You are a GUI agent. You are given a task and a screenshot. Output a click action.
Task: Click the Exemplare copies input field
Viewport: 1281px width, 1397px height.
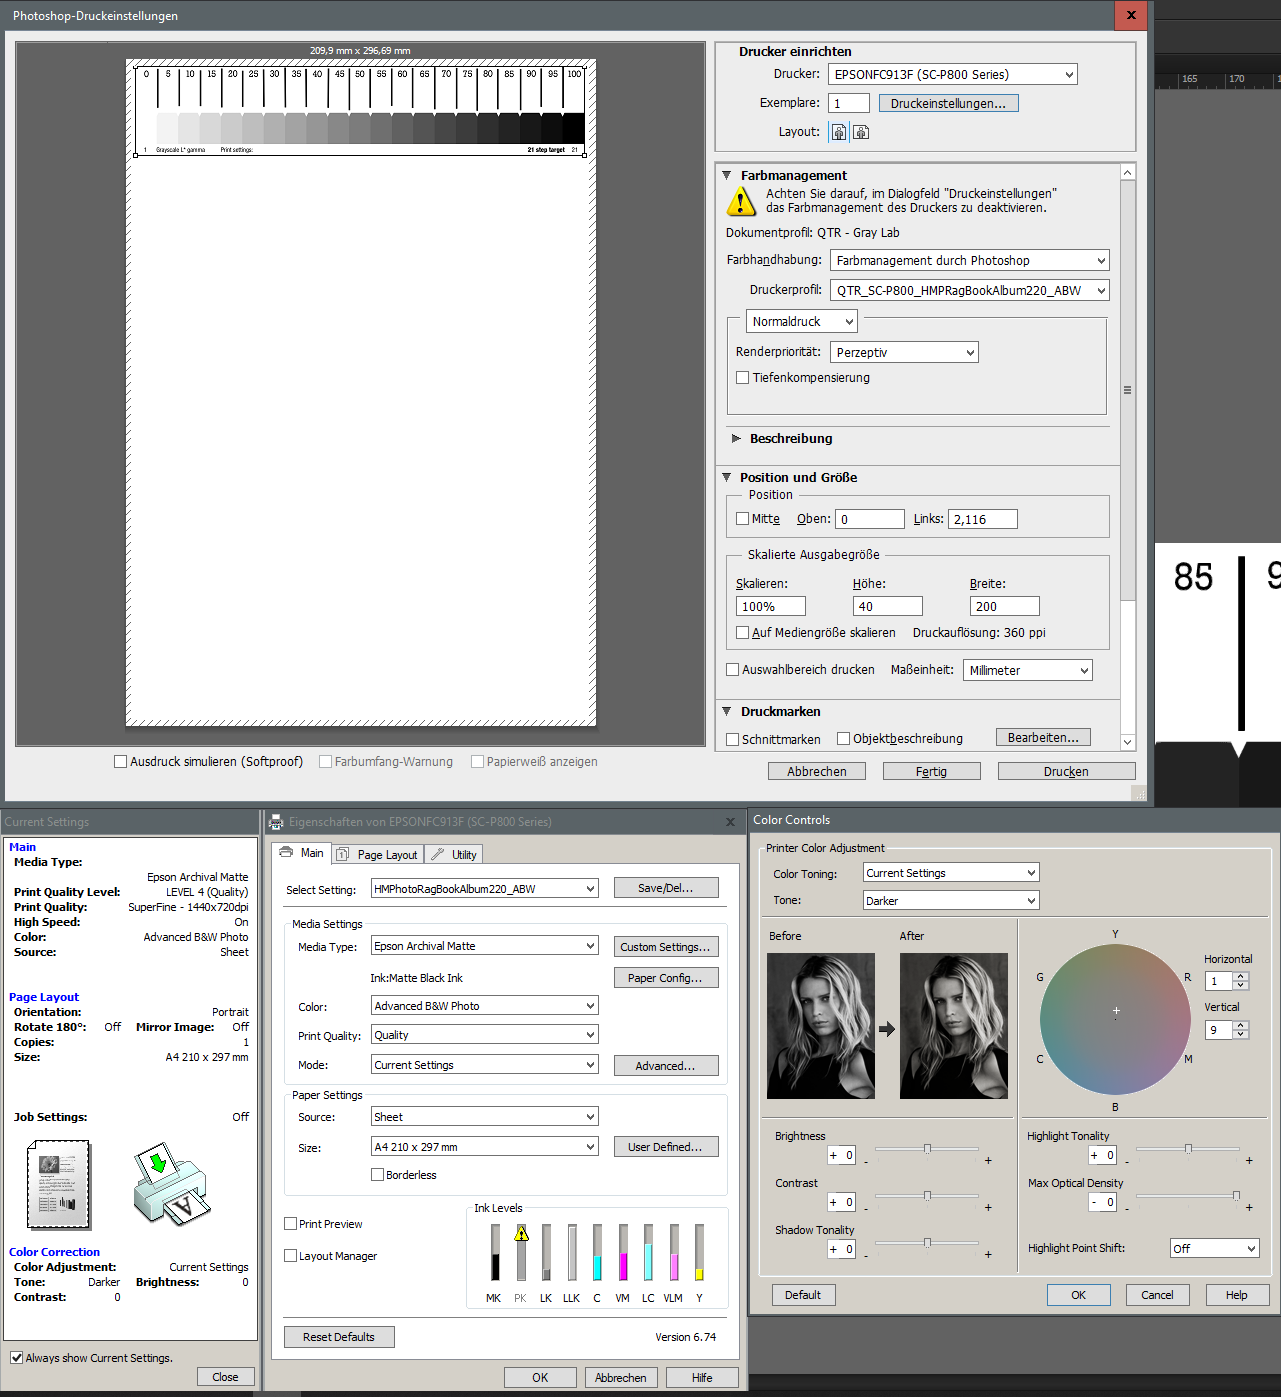click(848, 104)
